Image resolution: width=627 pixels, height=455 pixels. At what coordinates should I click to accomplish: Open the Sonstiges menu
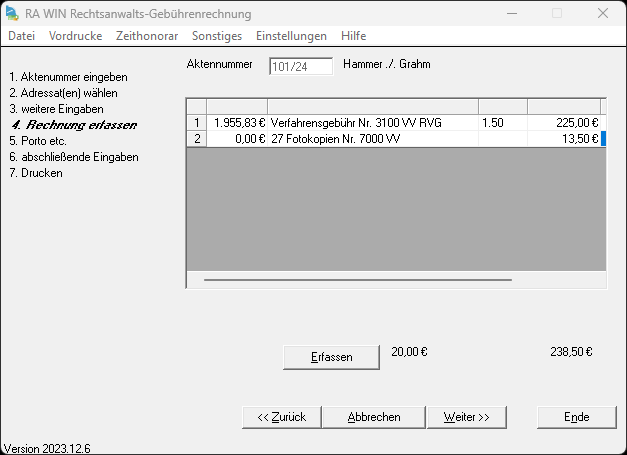pyautogui.click(x=217, y=36)
